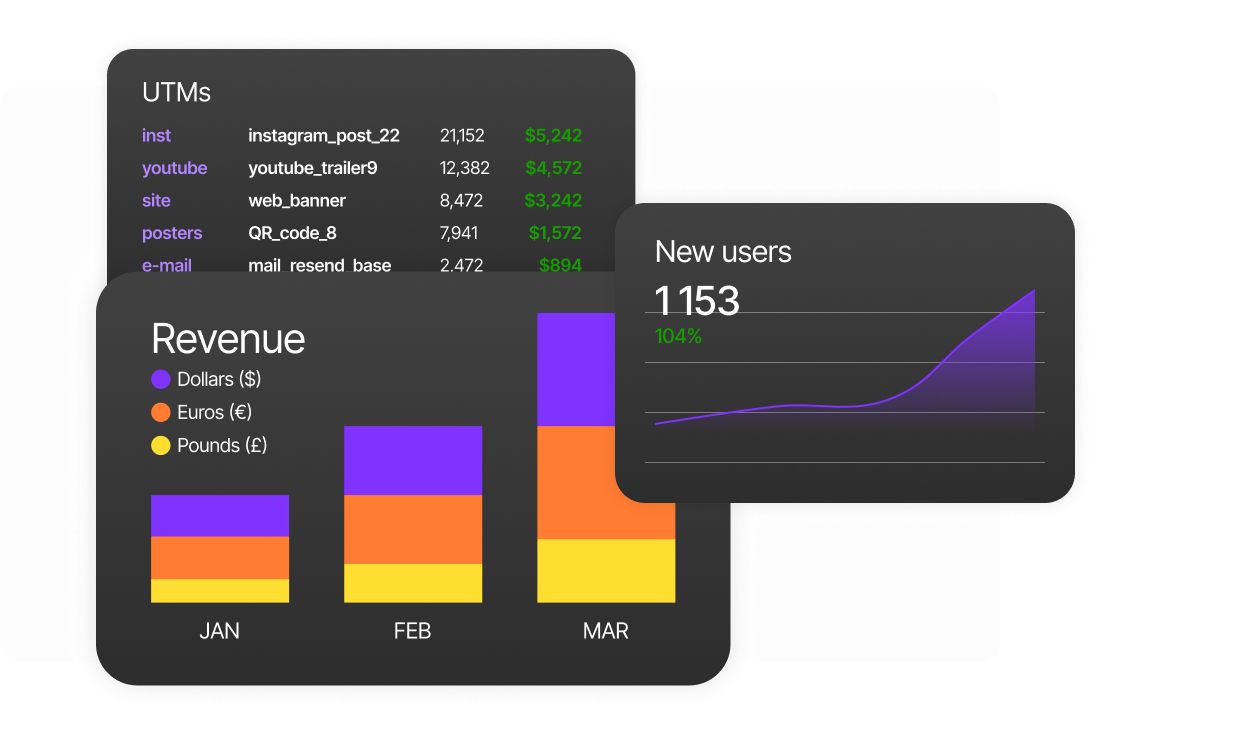Click the 104% growth indicator
Screen dimensions: 1254x749
(x=678, y=337)
